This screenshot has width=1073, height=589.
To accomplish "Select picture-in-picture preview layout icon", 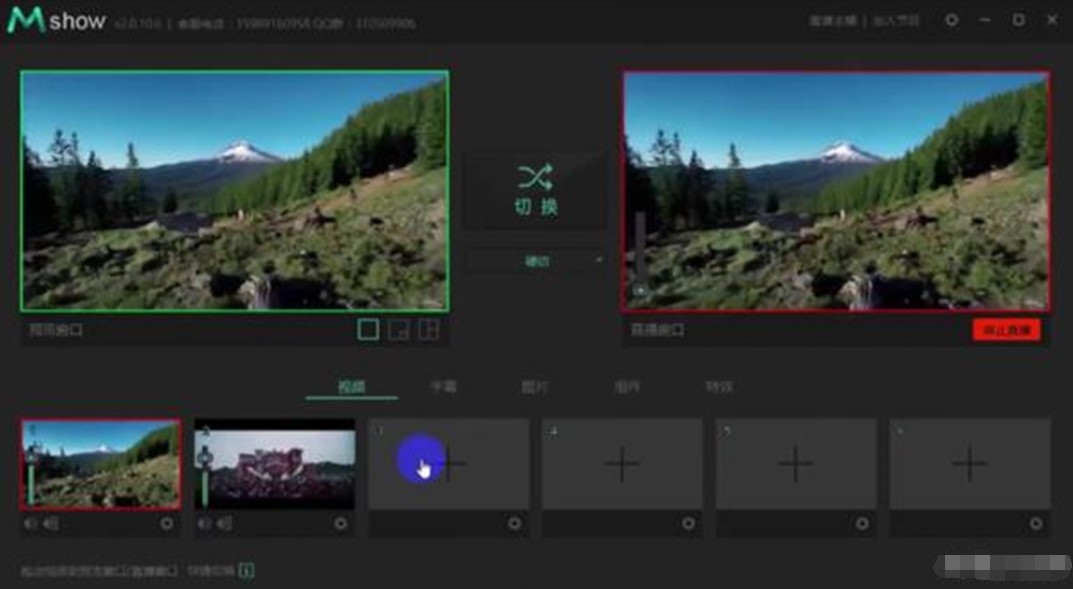I will [x=398, y=329].
